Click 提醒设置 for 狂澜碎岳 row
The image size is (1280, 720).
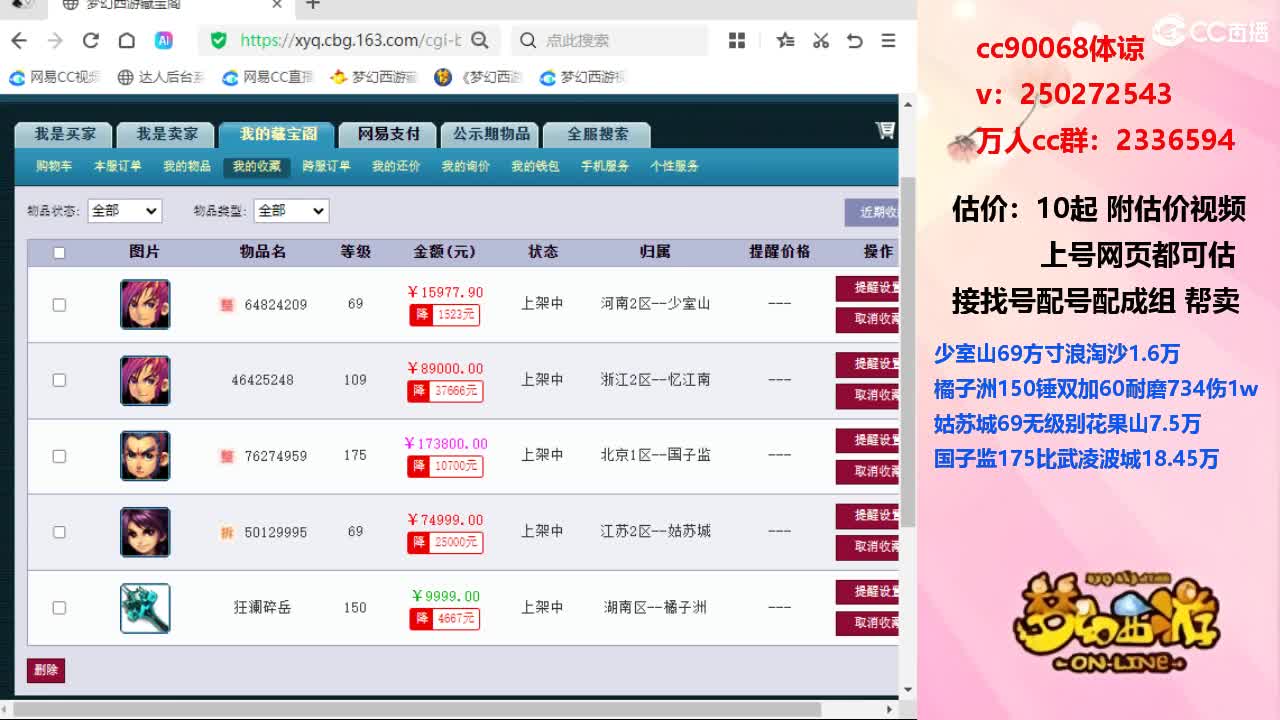[x=867, y=592]
